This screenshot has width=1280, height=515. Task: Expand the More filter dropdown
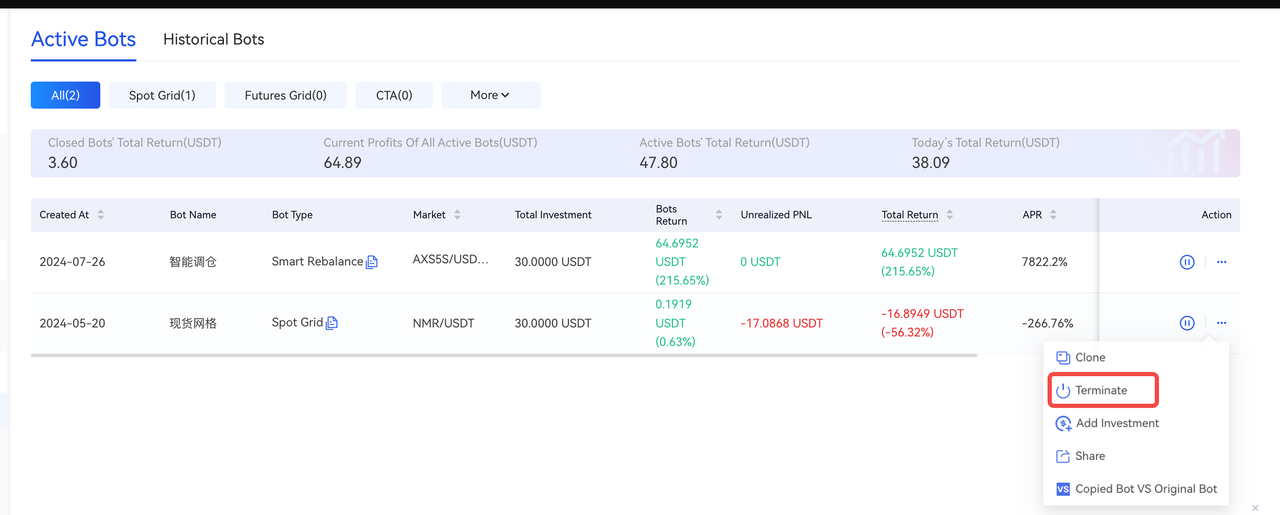490,95
